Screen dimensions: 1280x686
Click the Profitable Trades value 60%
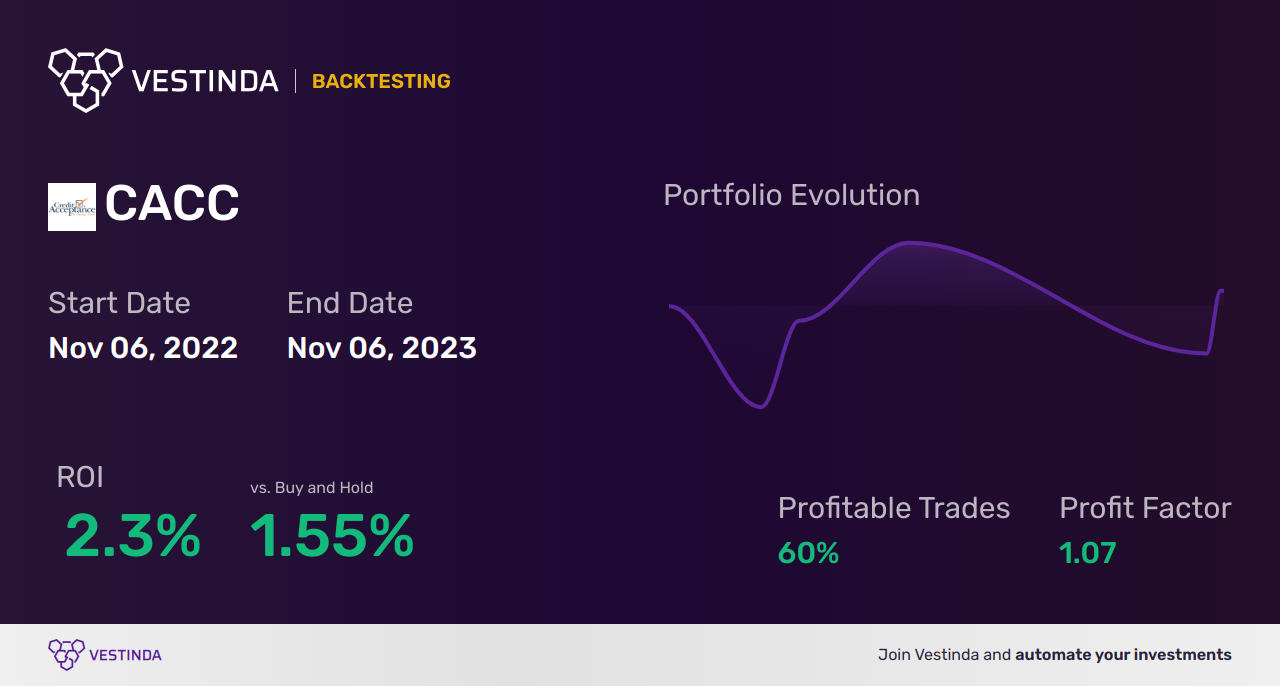pos(808,553)
